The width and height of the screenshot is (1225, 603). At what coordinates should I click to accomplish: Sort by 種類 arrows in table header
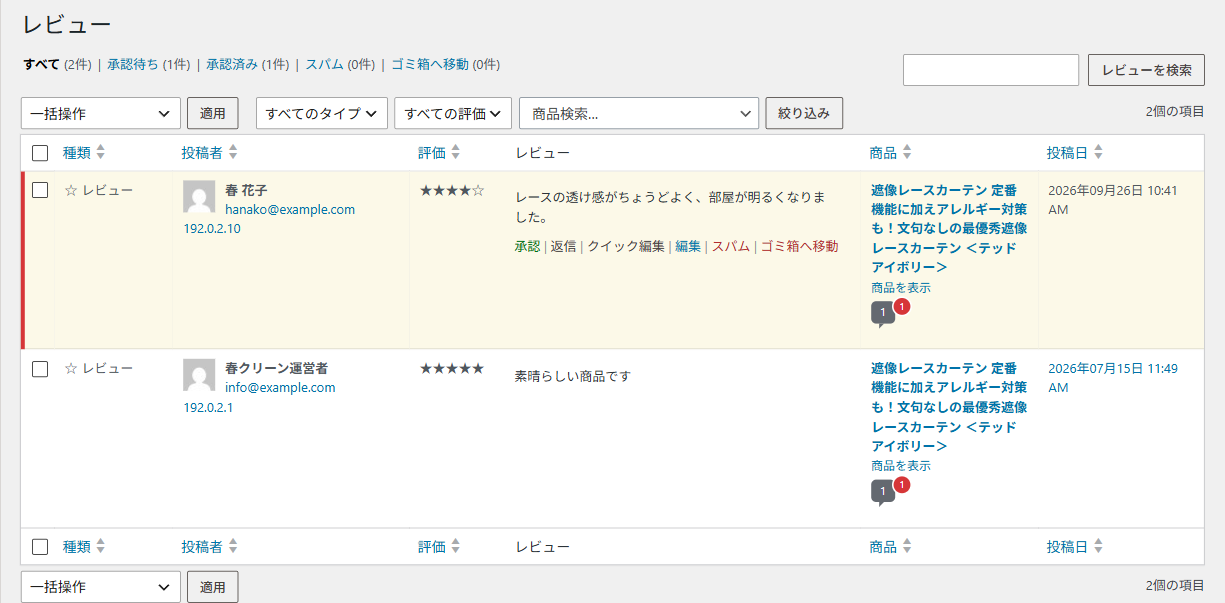click(100, 153)
